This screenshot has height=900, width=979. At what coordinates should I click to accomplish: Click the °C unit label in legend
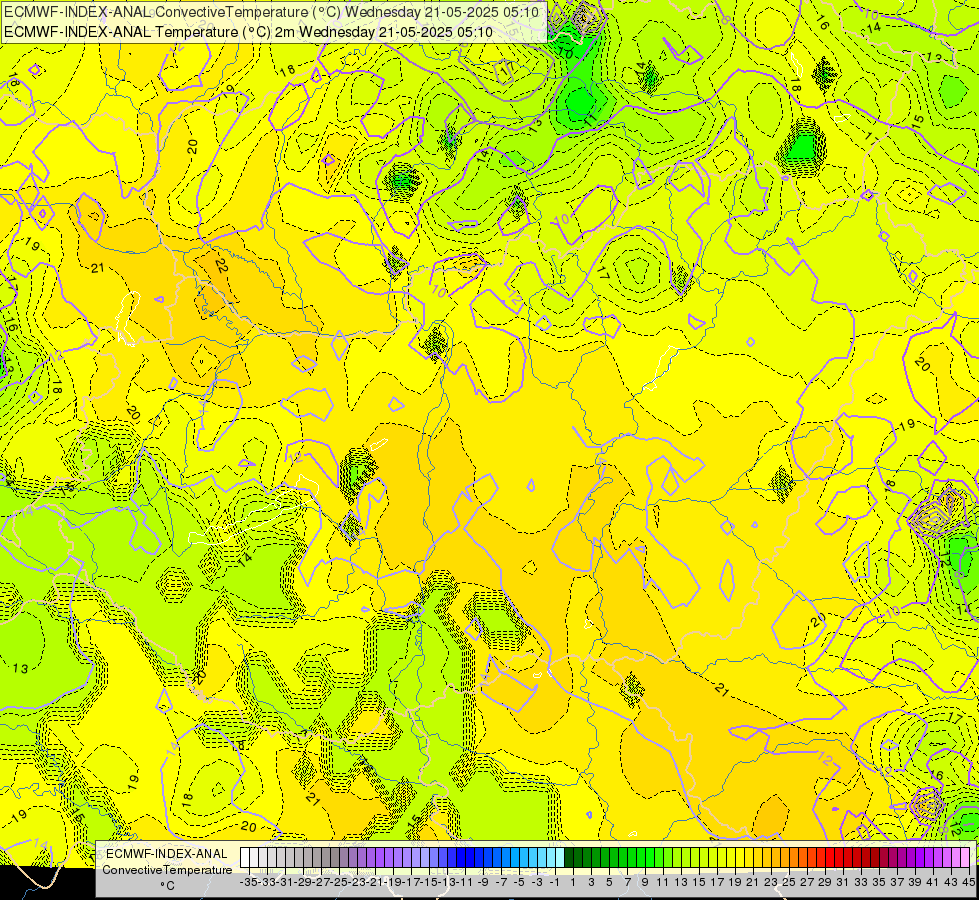pyautogui.click(x=167, y=886)
